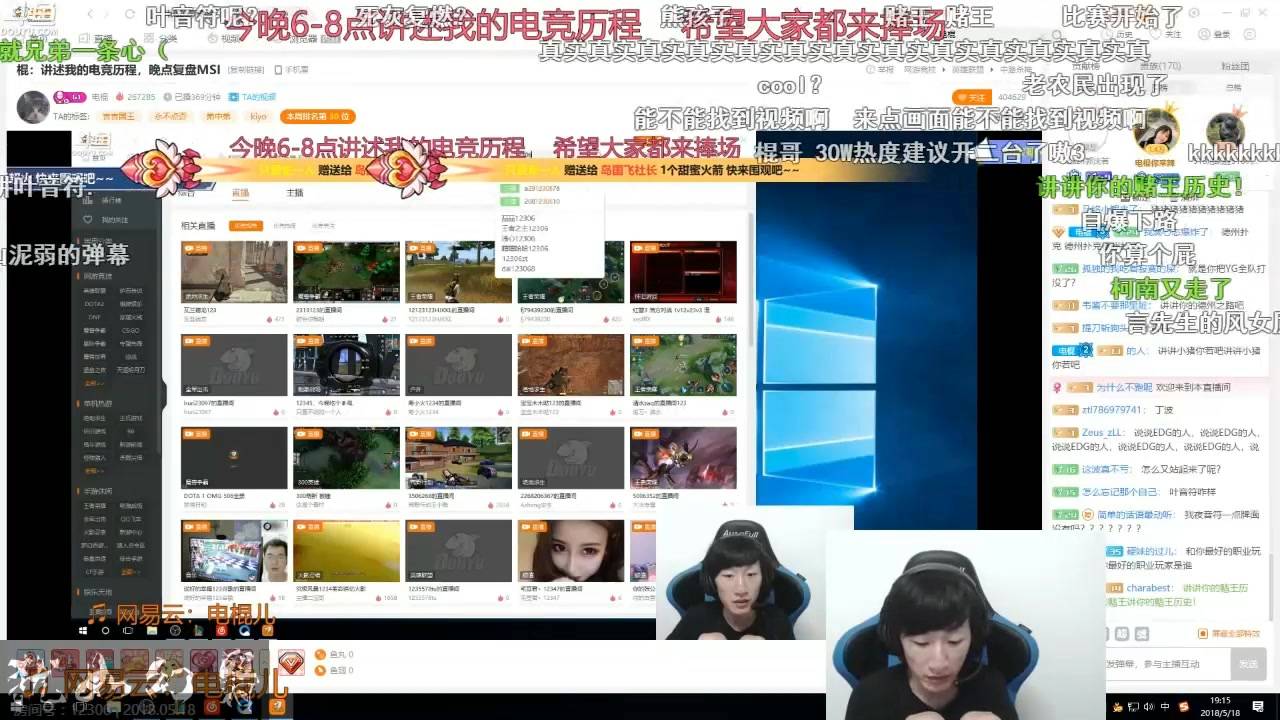Open stream 1235578u的直播间

tap(458, 551)
